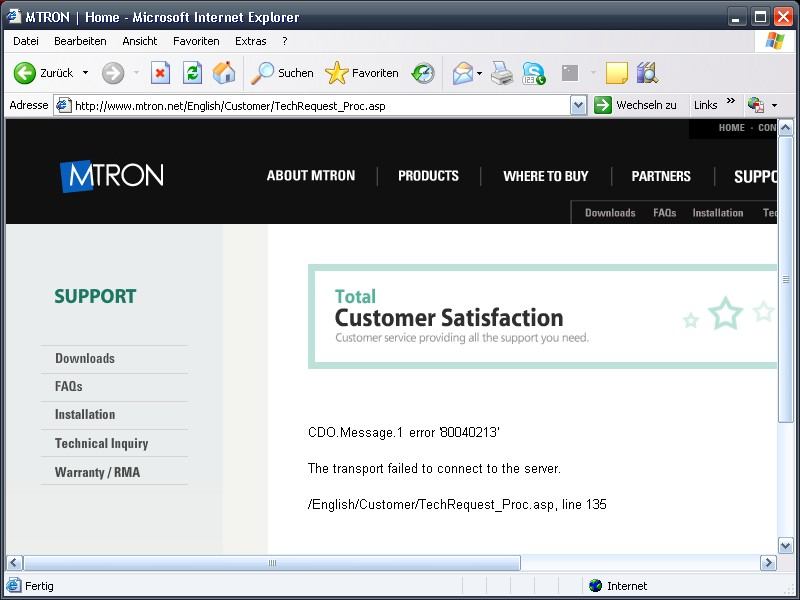Select Technical Inquiry in sidebar
The image size is (800, 600).
[102, 443]
